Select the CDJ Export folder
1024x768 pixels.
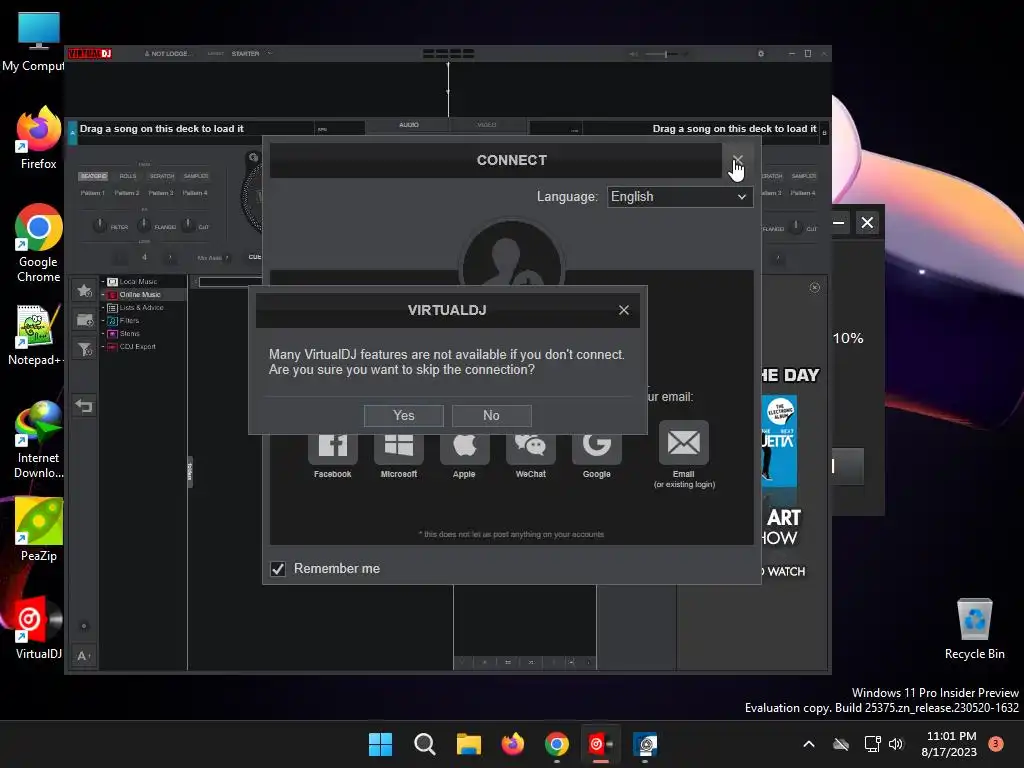point(137,347)
